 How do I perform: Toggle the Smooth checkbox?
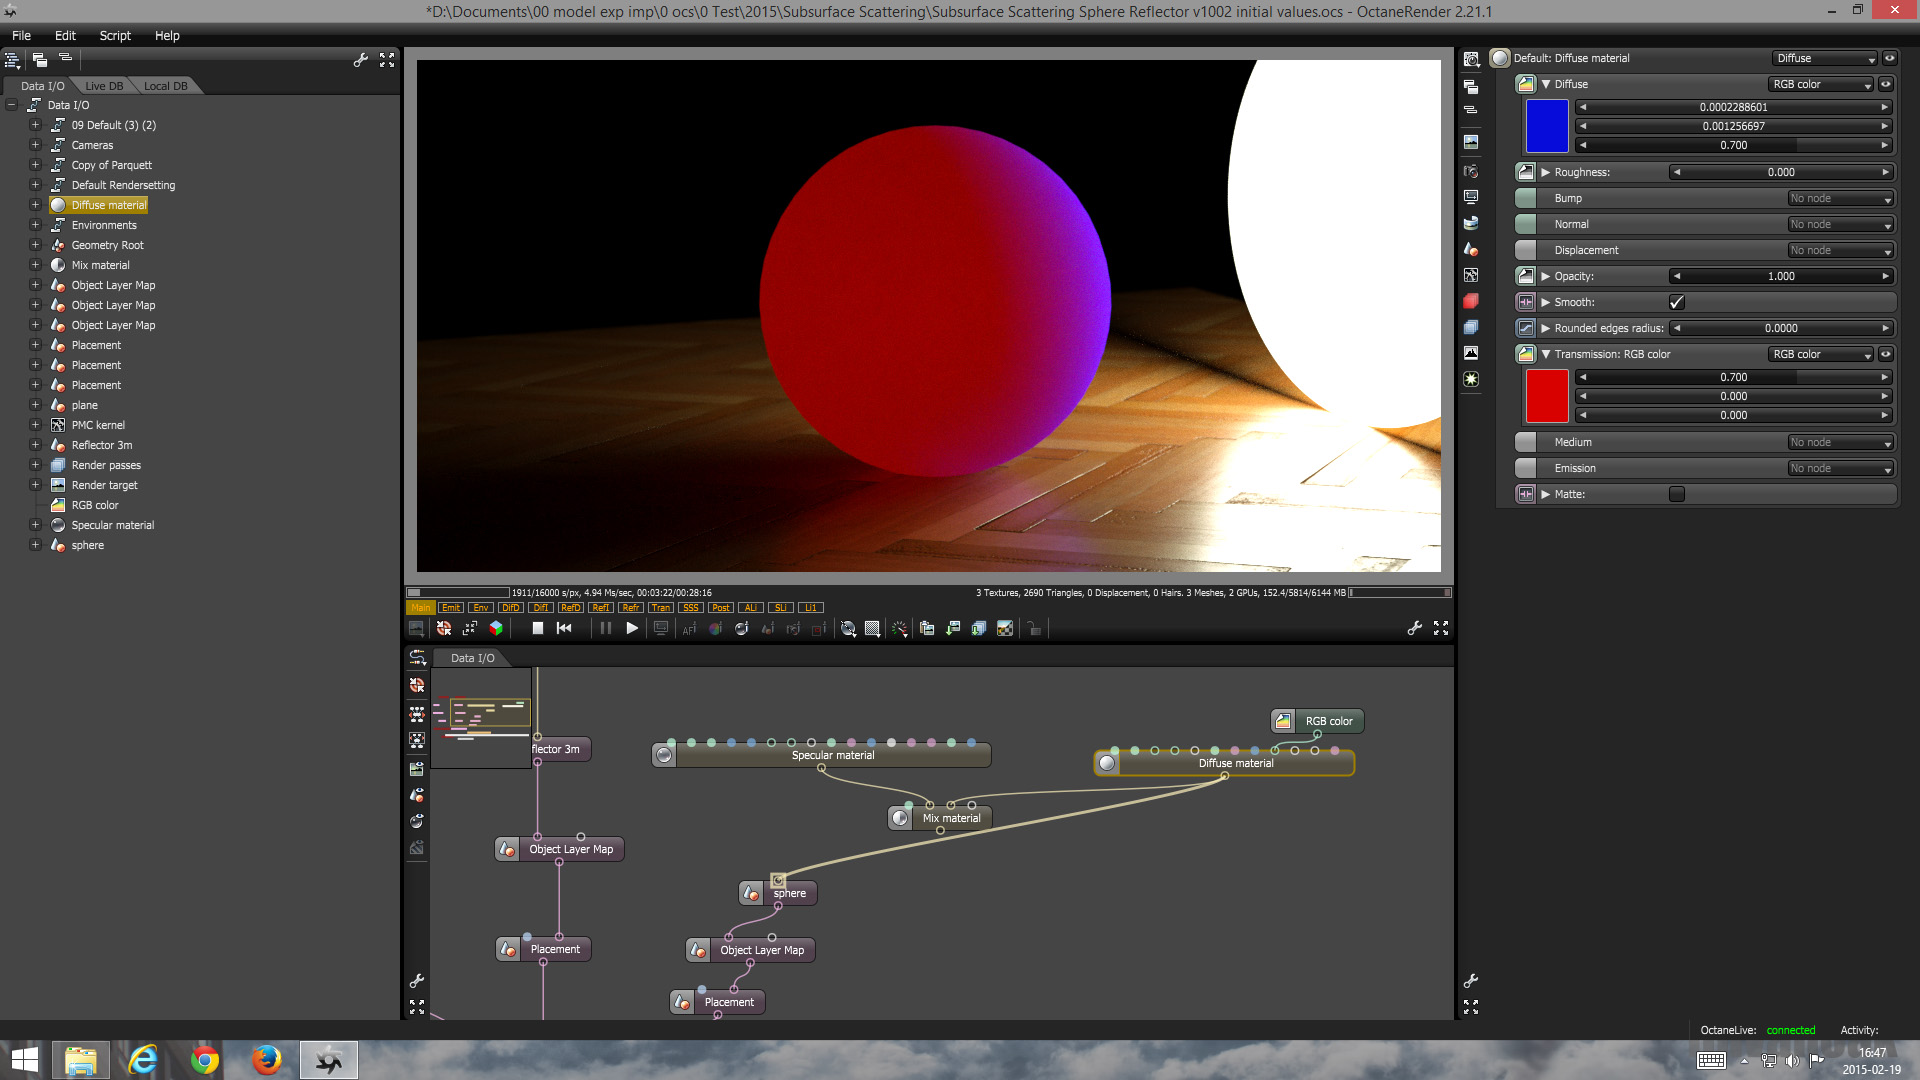tap(1677, 302)
